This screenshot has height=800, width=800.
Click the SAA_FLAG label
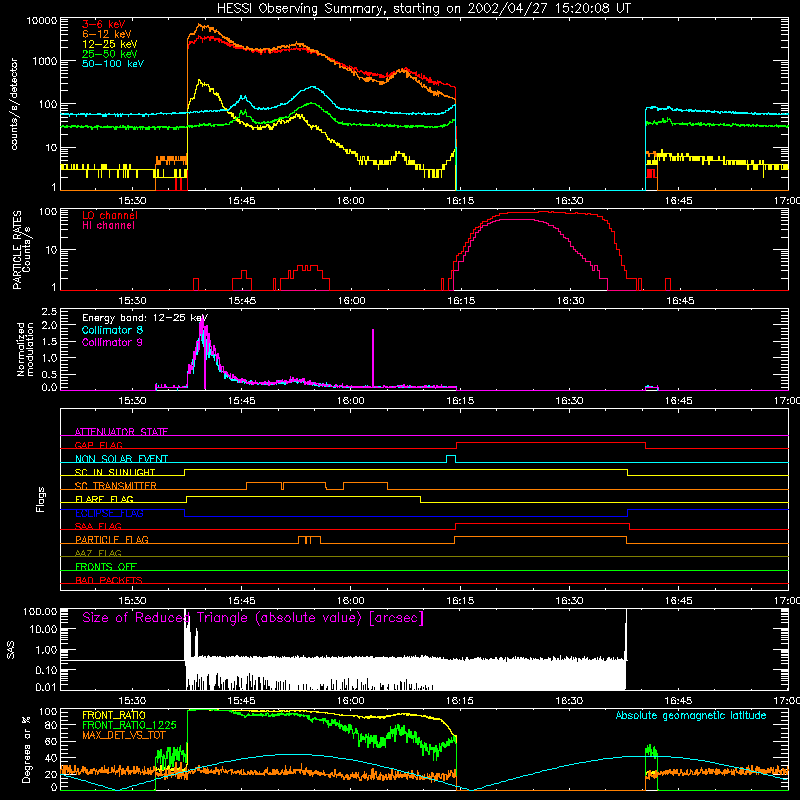point(98,526)
